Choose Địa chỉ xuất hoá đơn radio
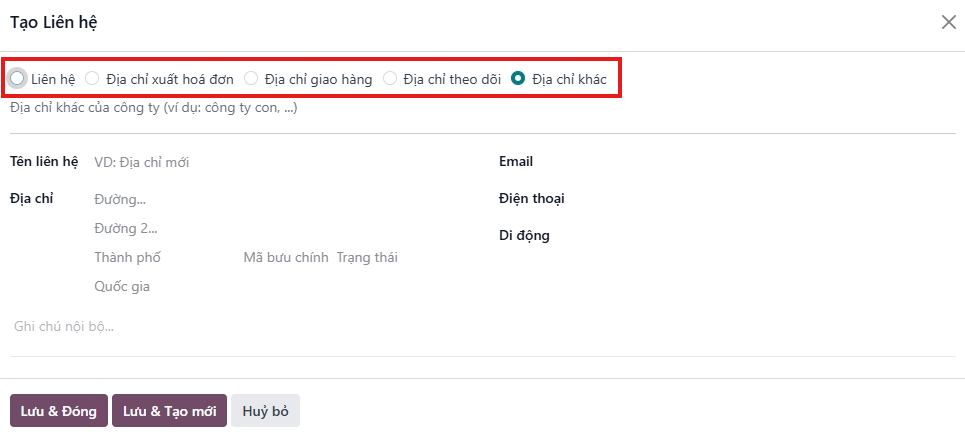 click(92, 78)
